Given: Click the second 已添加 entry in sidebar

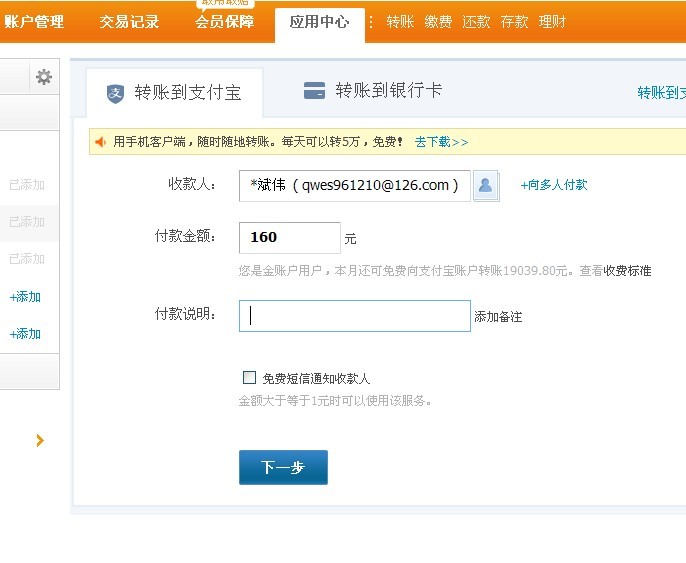Looking at the screenshot, I should click(27, 222).
